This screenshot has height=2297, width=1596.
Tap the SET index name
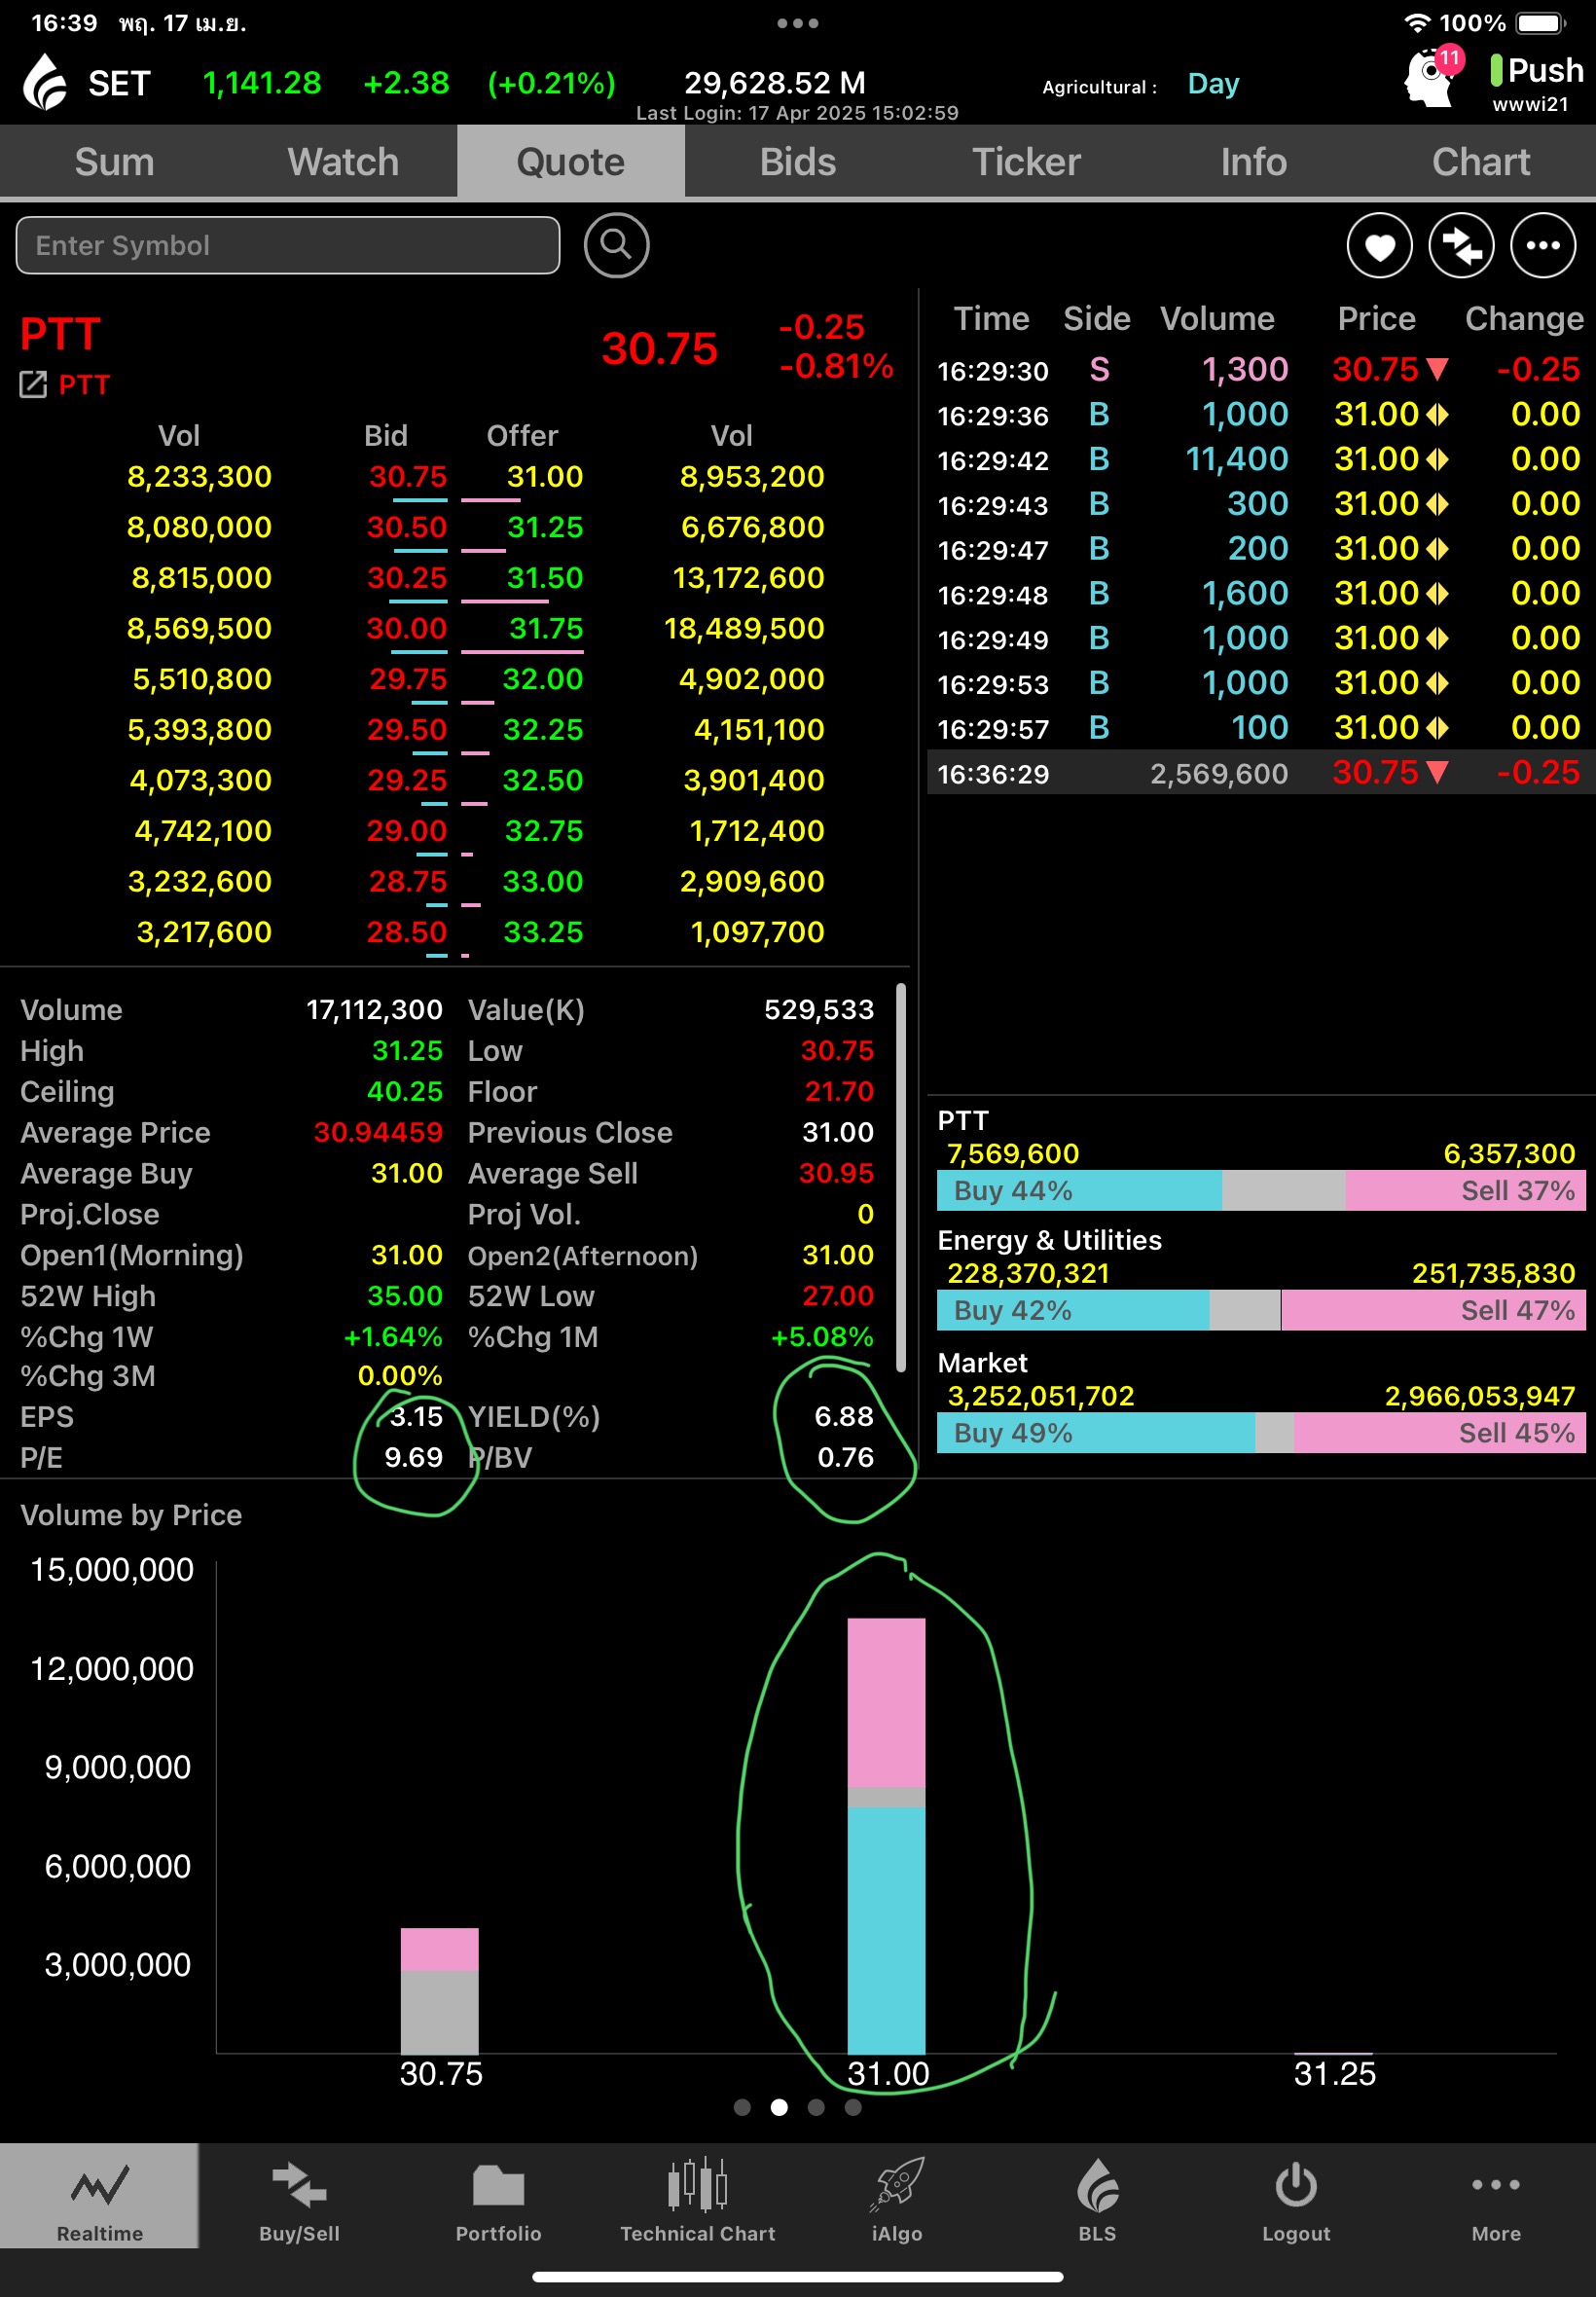point(119,83)
